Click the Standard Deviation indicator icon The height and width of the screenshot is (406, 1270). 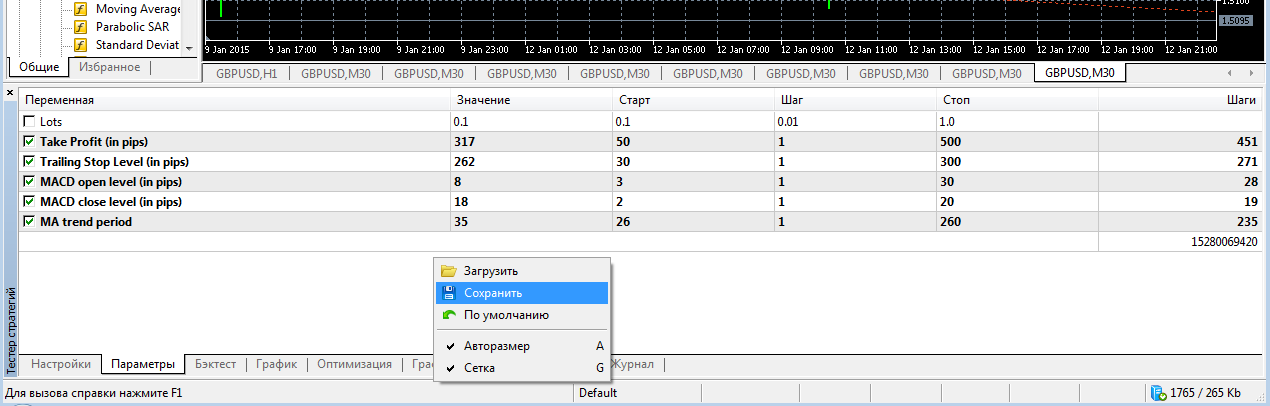(x=81, y=45)
